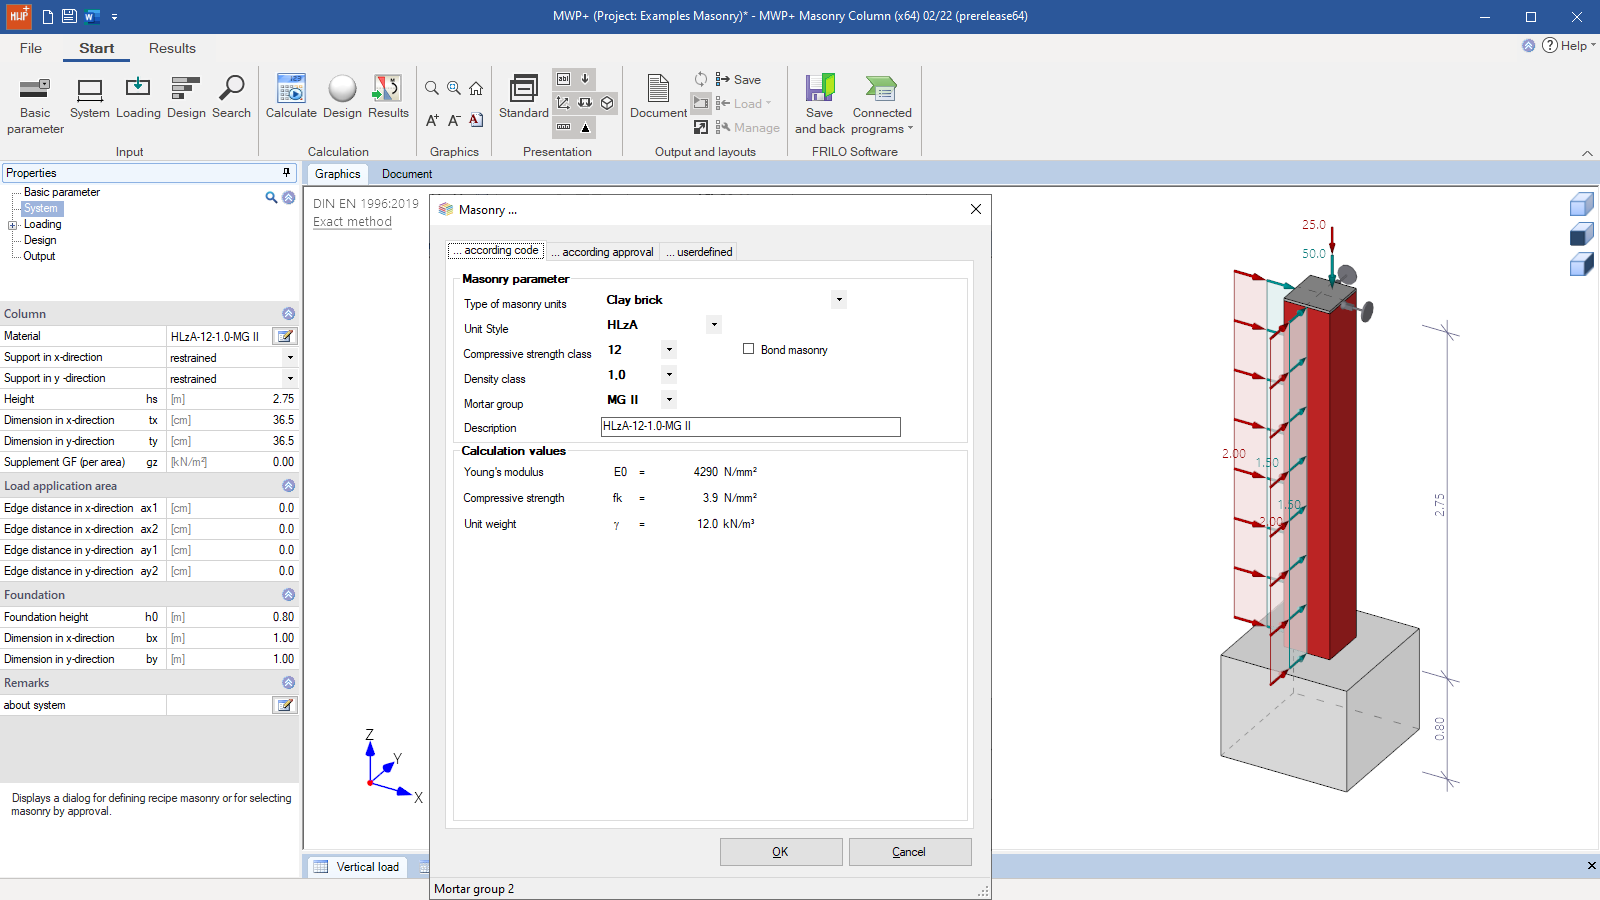Select the Graphics view tab

tap(337, 174)
